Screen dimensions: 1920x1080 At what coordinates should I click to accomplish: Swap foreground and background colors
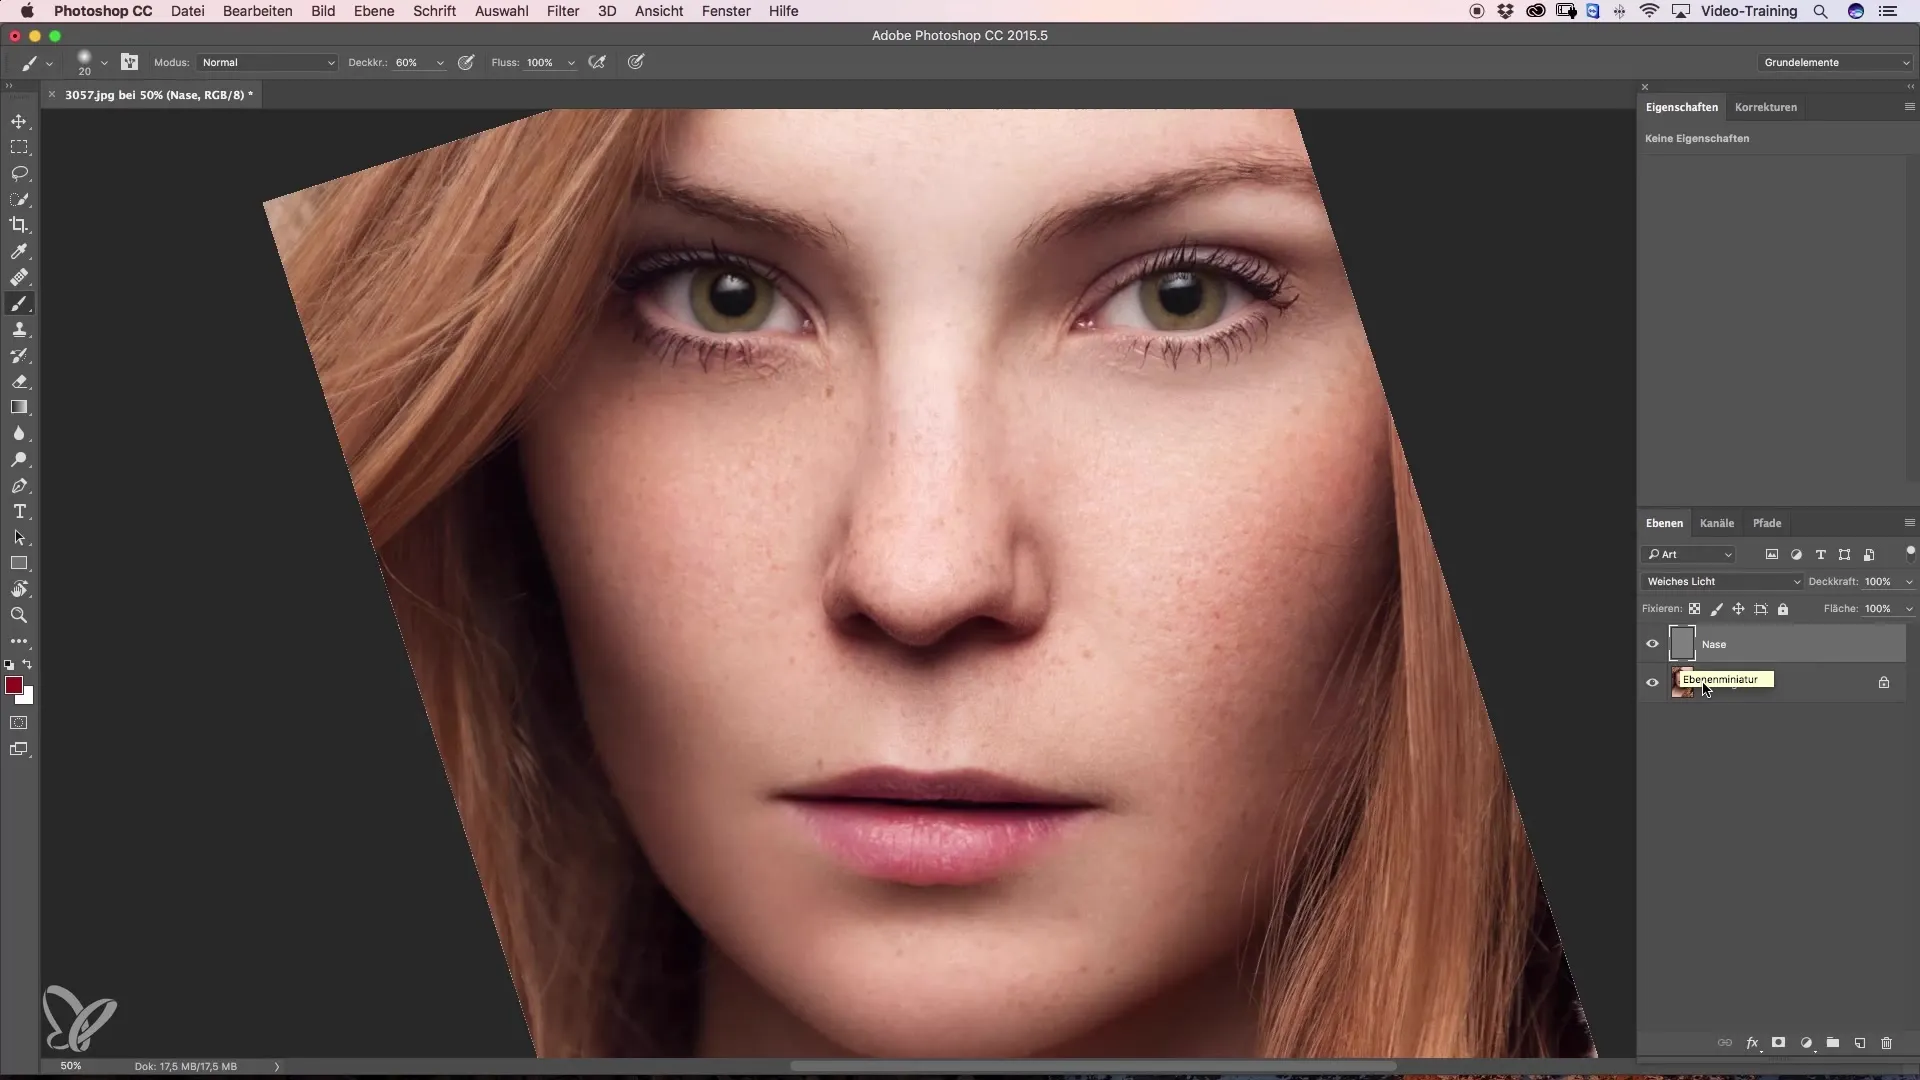coord(28,664)
